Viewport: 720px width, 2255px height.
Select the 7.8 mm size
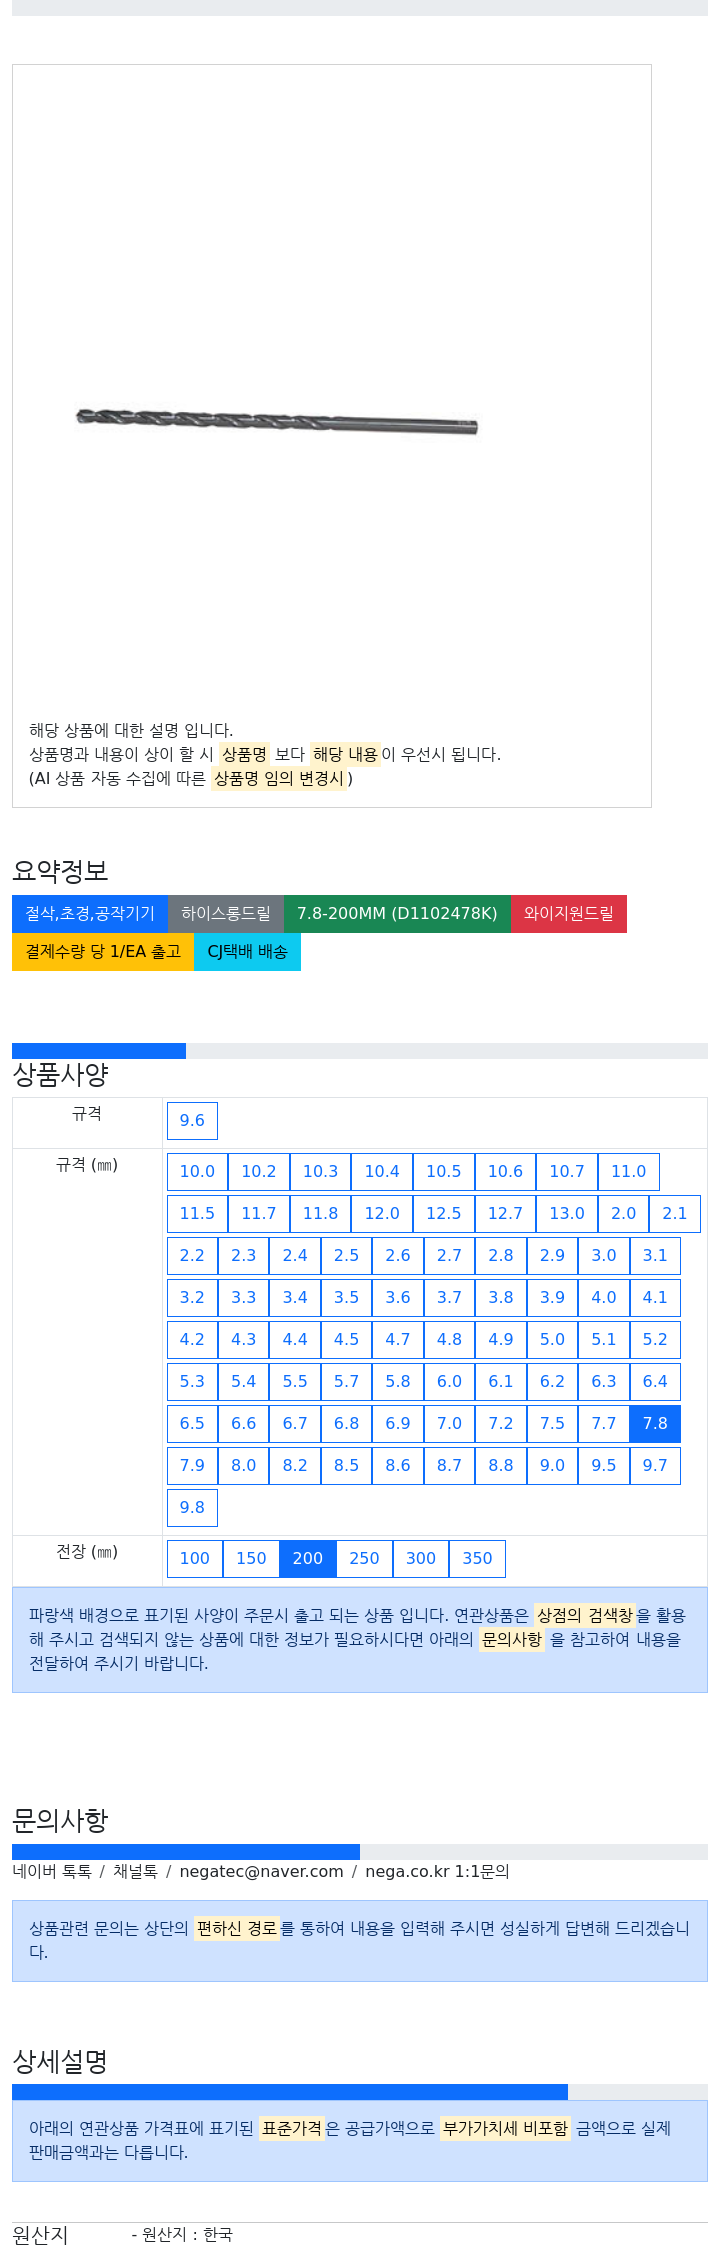[655, 1423]
